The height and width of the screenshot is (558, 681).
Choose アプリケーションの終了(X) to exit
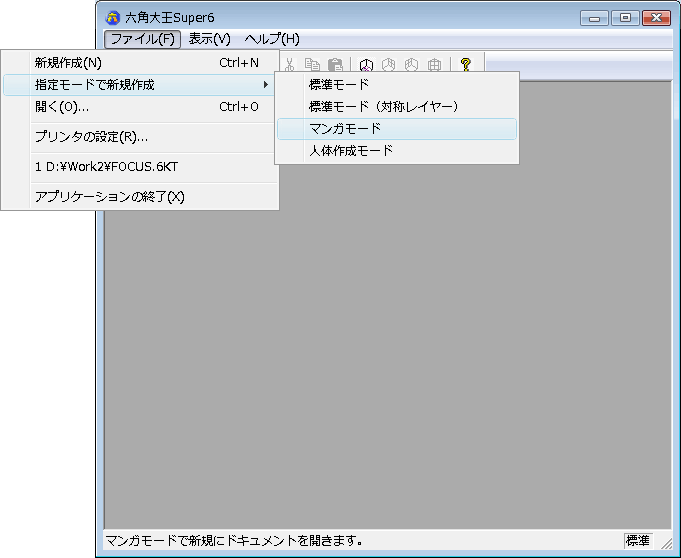click(x=140, y=197)
